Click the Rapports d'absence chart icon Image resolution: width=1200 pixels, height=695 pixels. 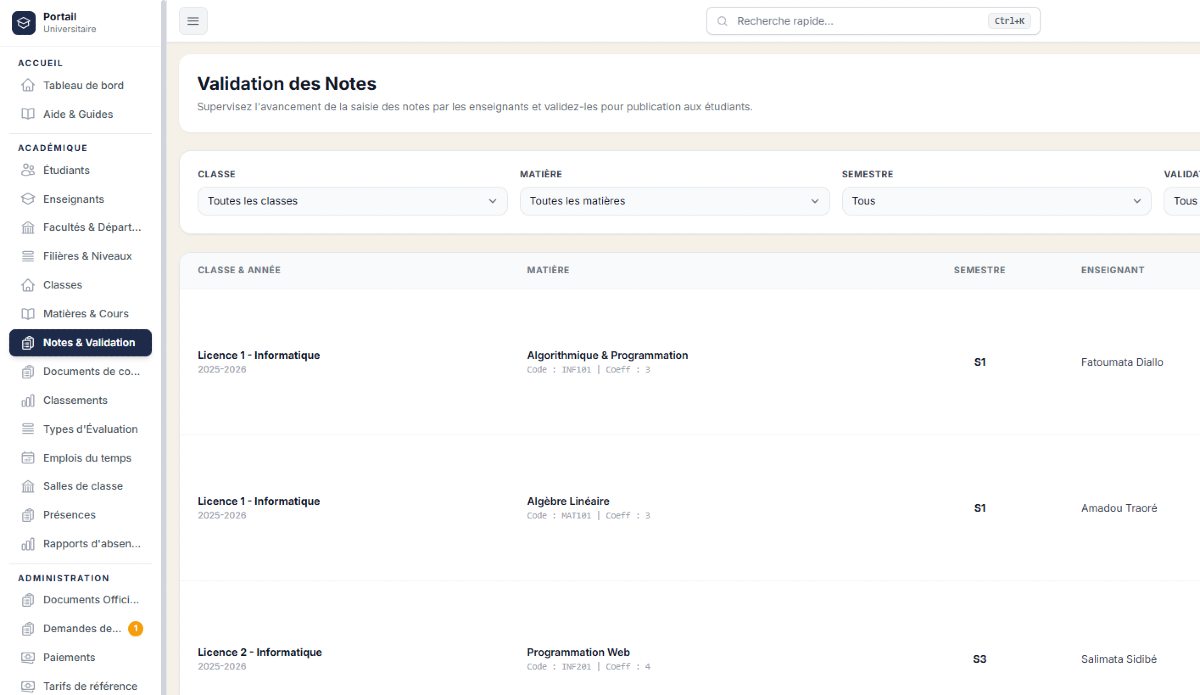click(x=28, y=544)
